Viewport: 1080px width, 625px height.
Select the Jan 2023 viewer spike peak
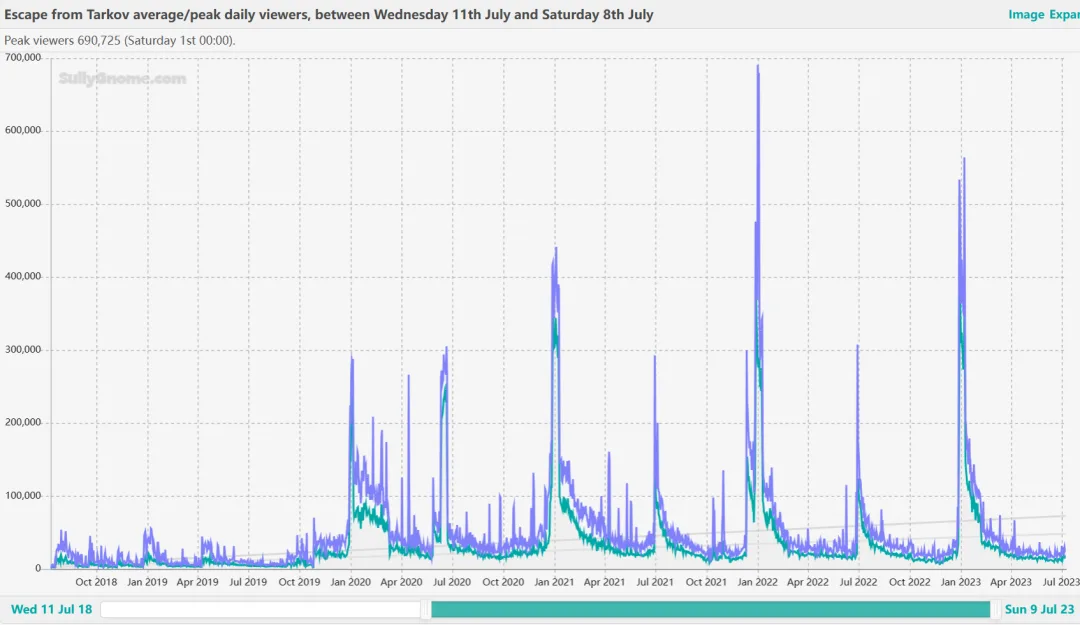964,159
